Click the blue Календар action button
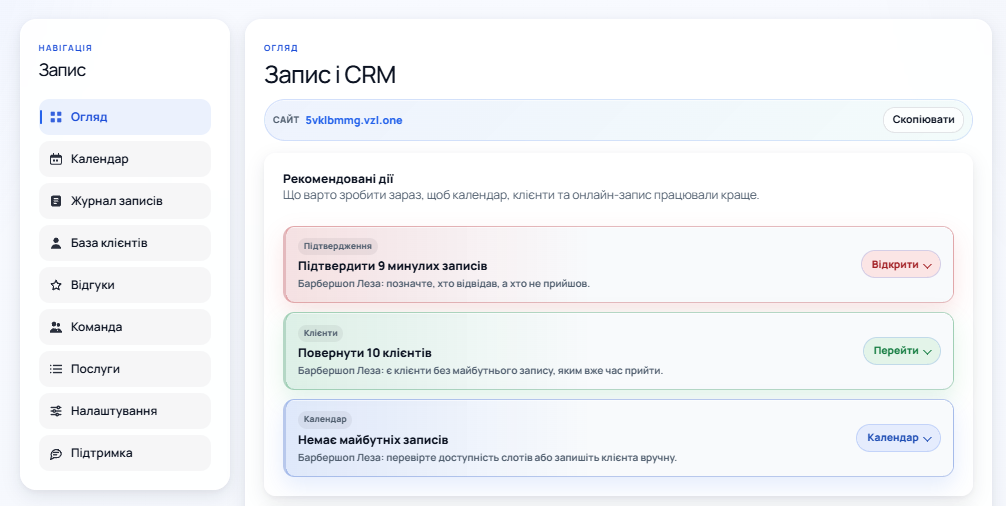This screenshot has width=1006, height=506. [898, 438]
